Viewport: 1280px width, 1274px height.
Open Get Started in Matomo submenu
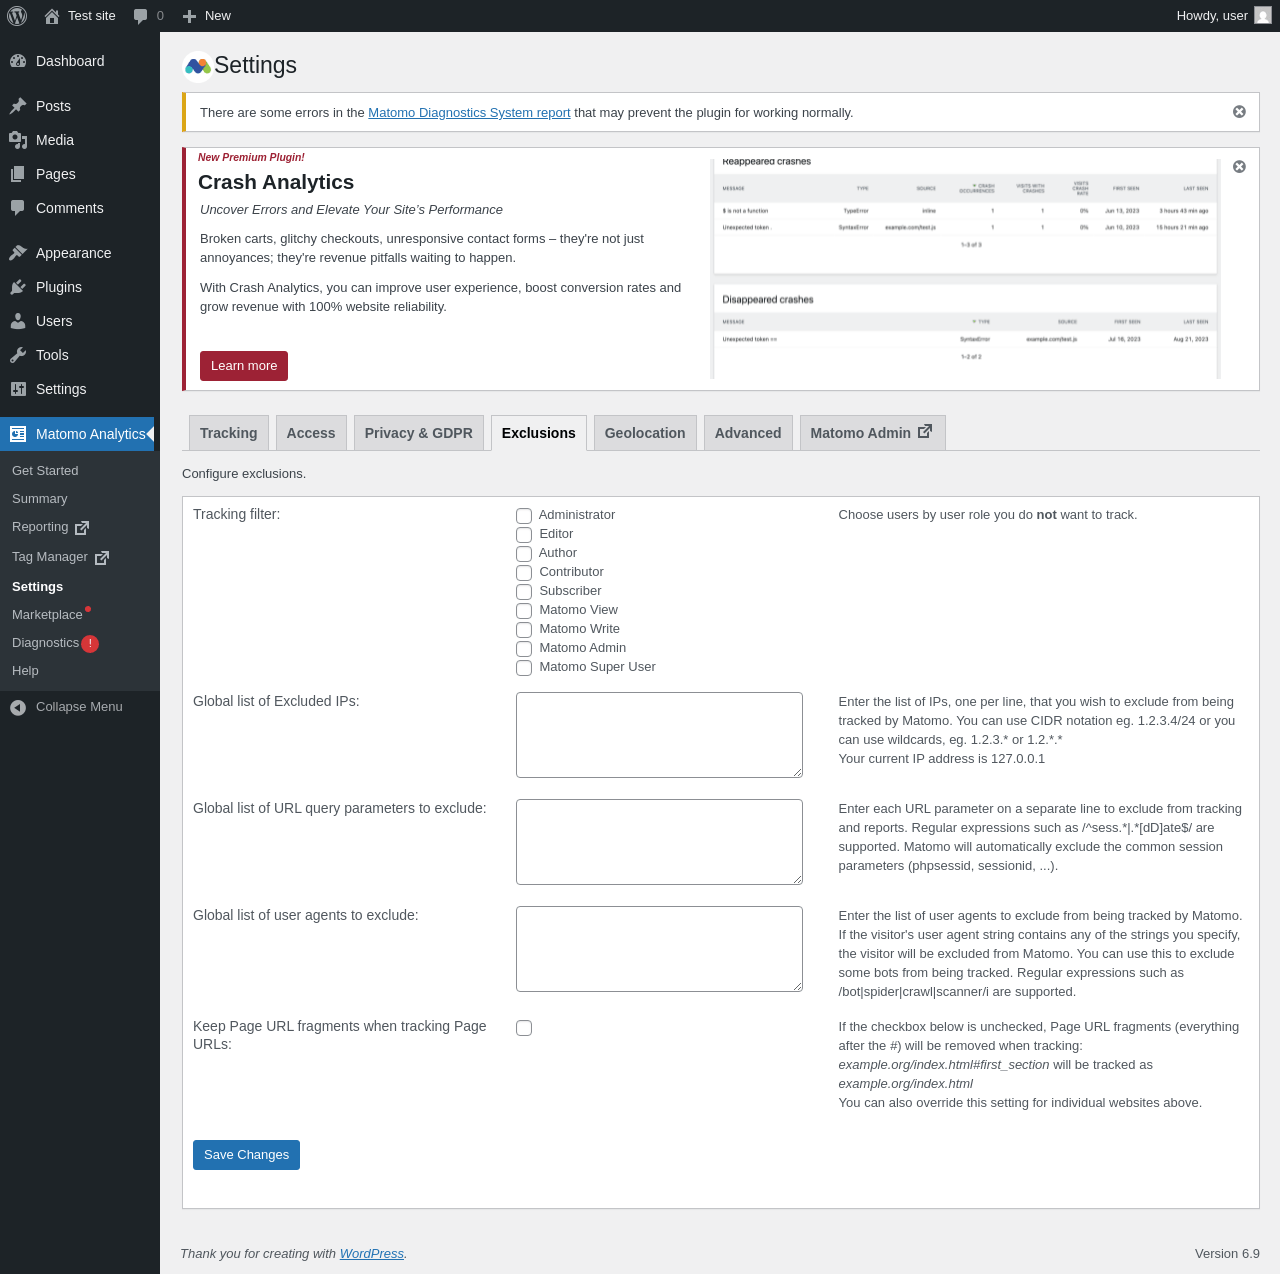(x=45, y=471)
